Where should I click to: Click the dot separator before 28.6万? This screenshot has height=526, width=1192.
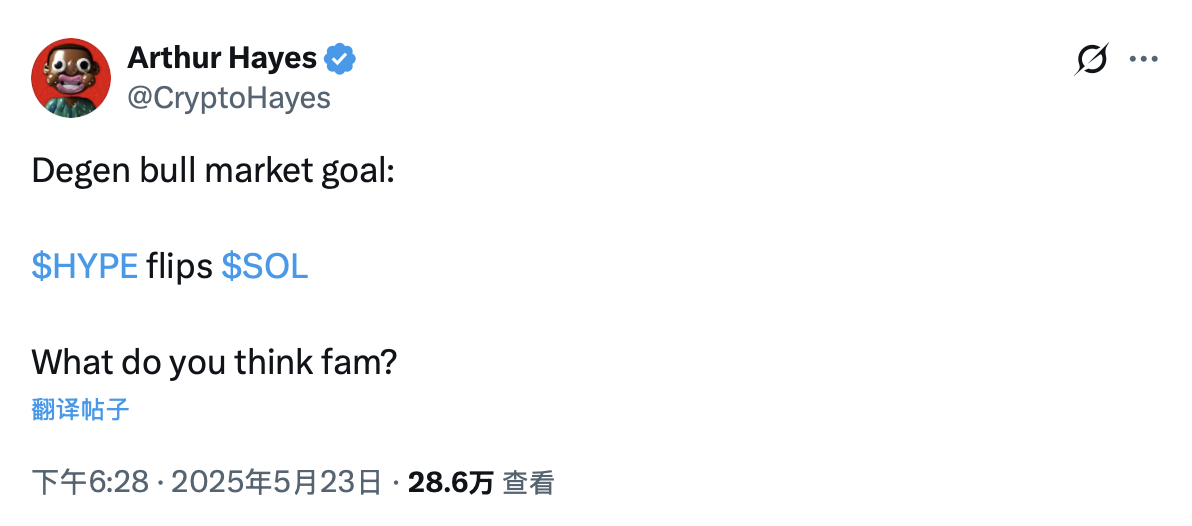396,483
